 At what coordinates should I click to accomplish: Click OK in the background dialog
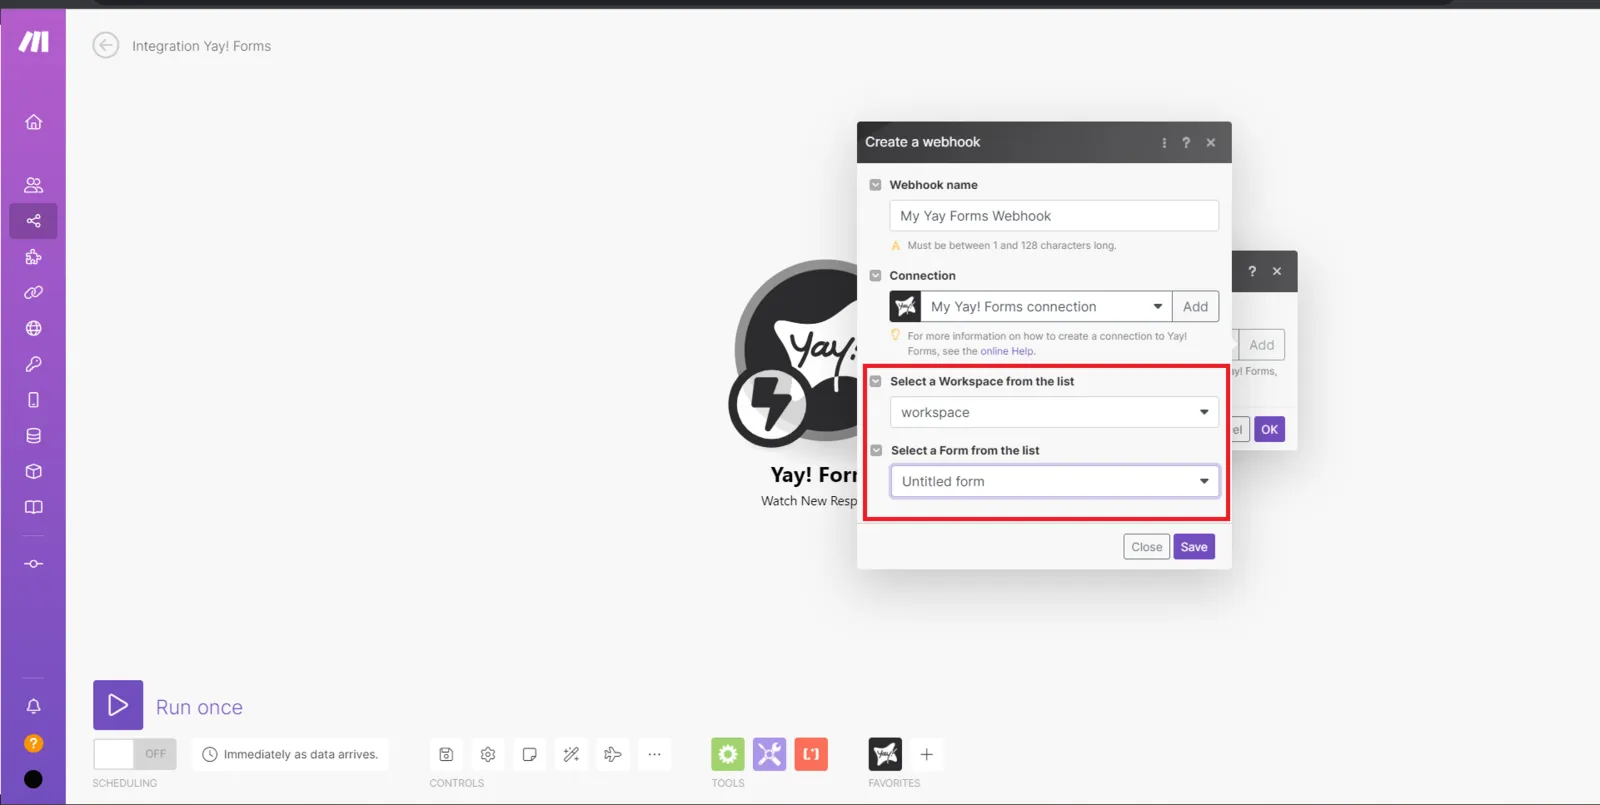click(x=1269, y=429)
